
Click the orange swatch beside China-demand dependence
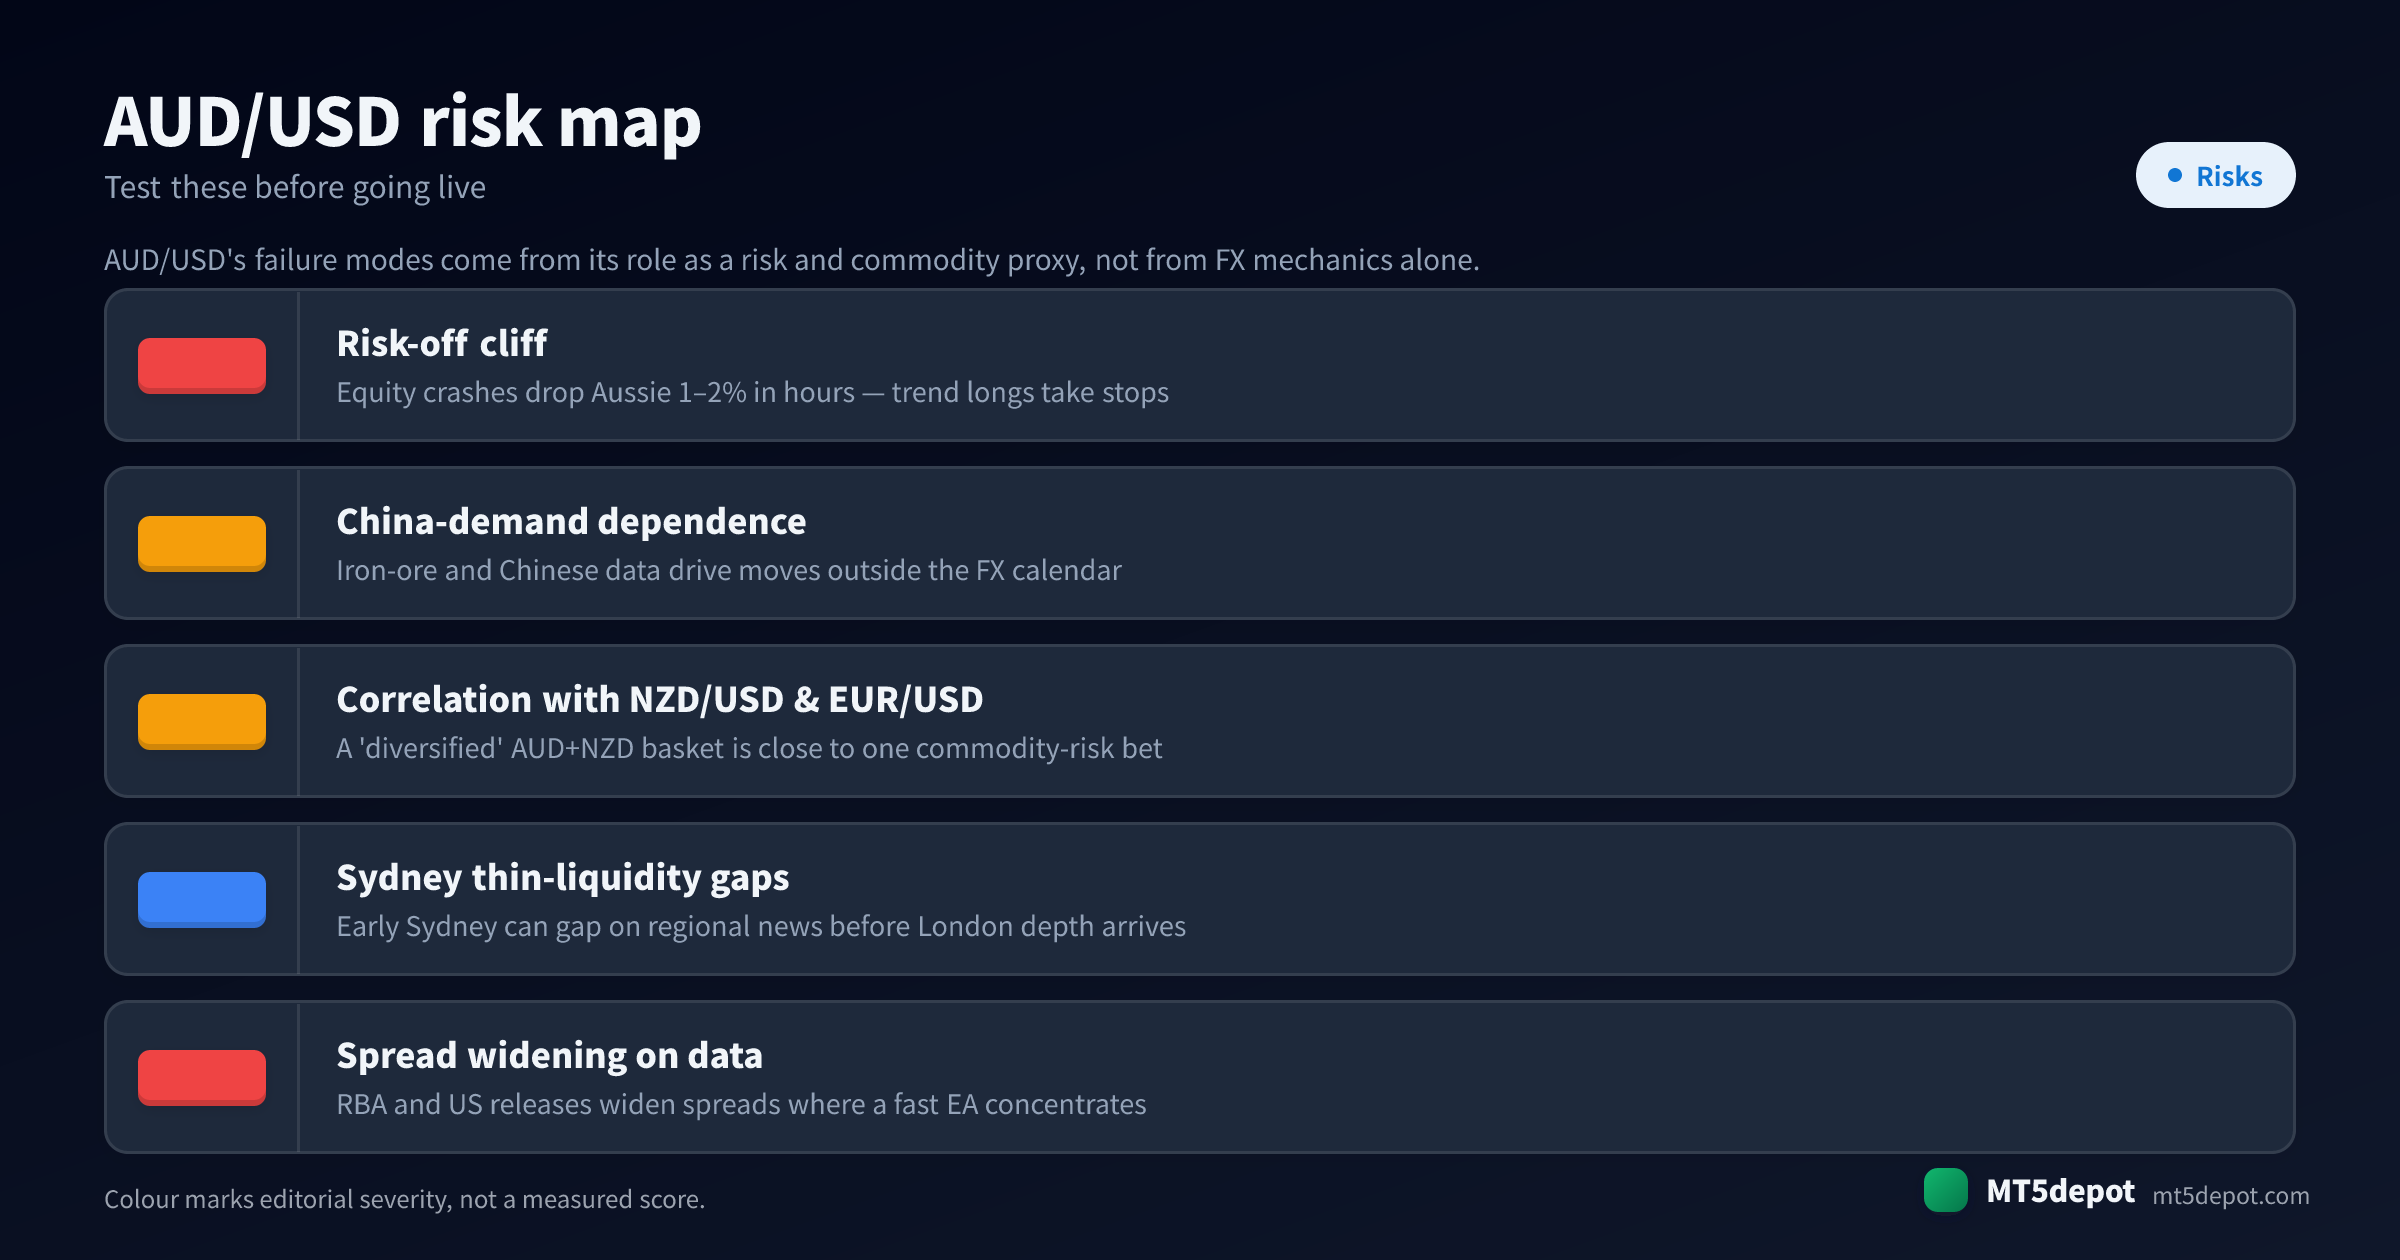(202, 543)
